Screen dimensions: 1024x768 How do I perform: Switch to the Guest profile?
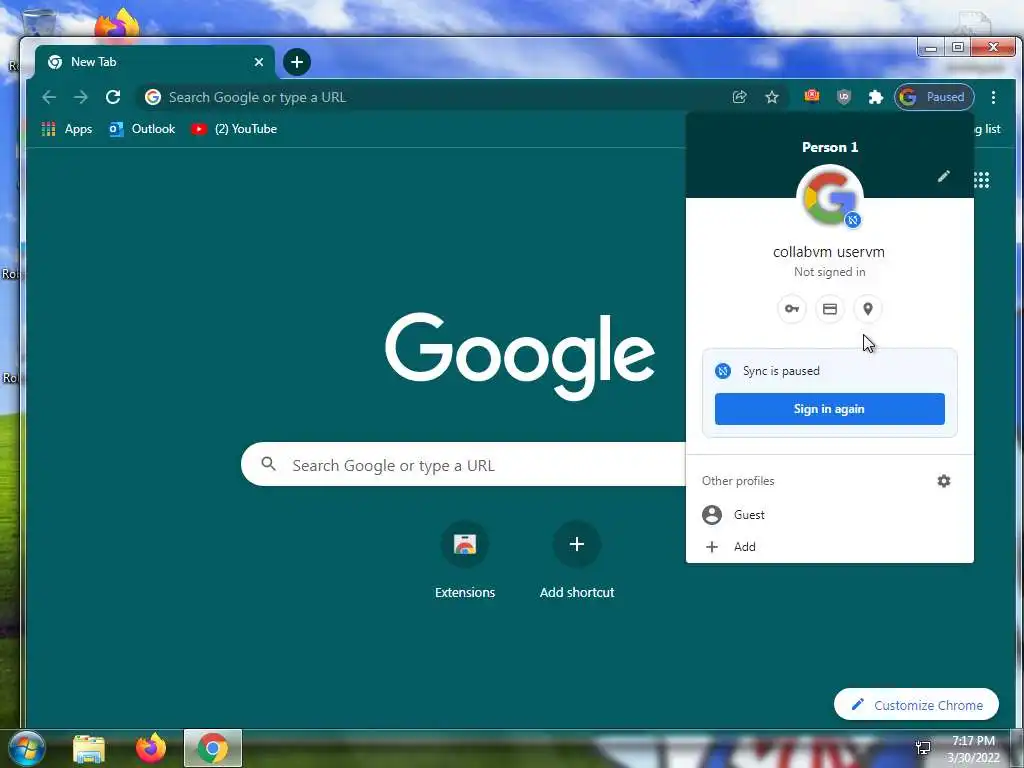tap(829, 515)
